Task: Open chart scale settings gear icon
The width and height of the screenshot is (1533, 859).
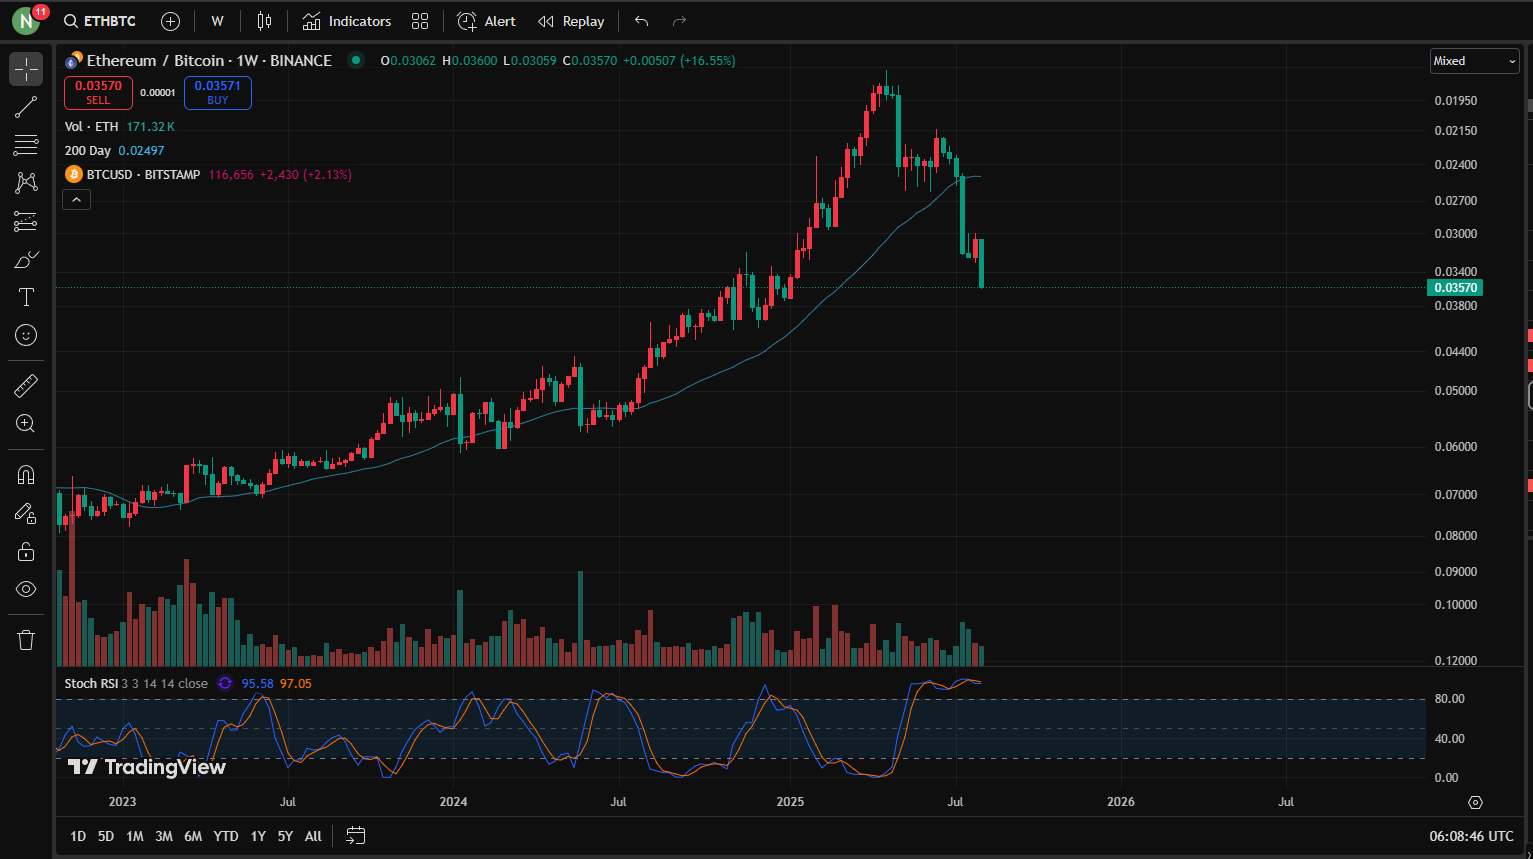Action: pos(1475,802)
